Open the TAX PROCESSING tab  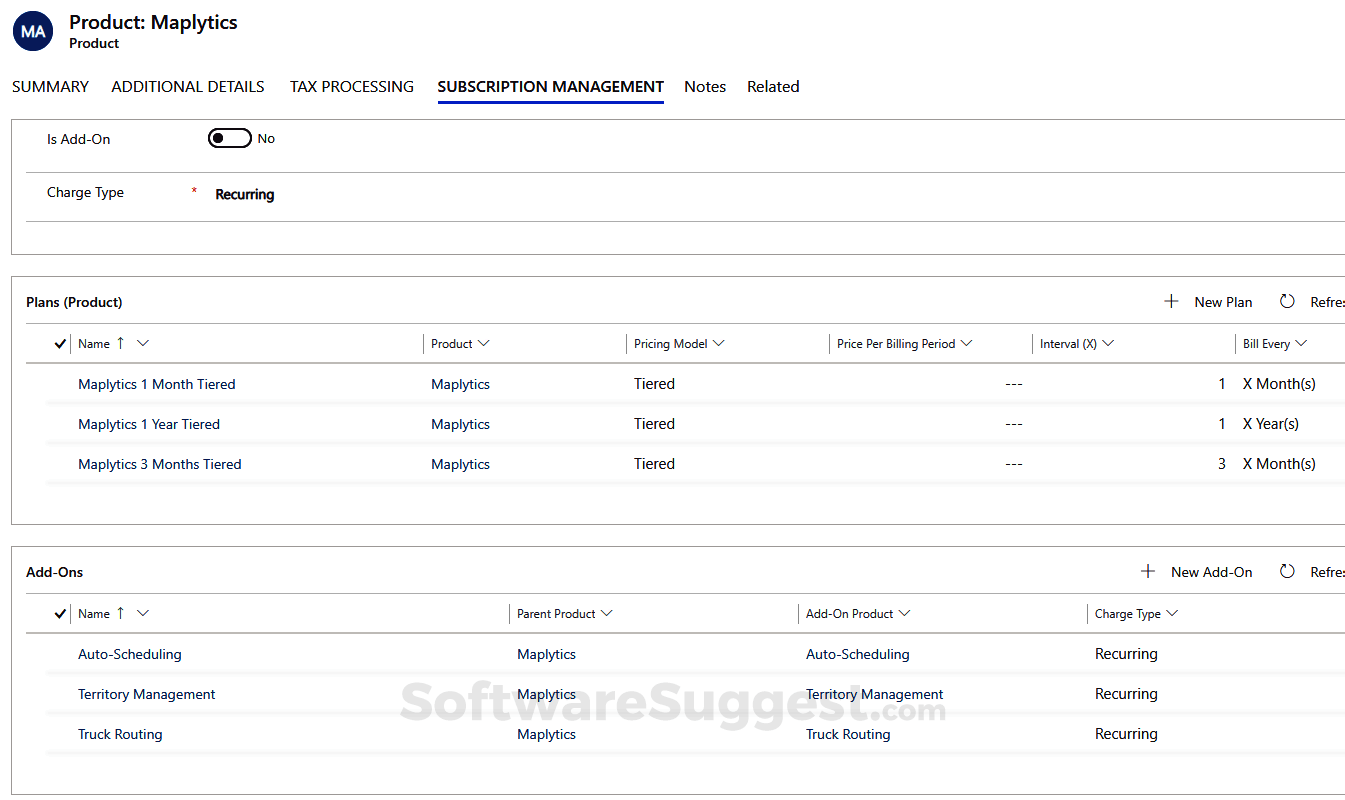tap(351, 87)
